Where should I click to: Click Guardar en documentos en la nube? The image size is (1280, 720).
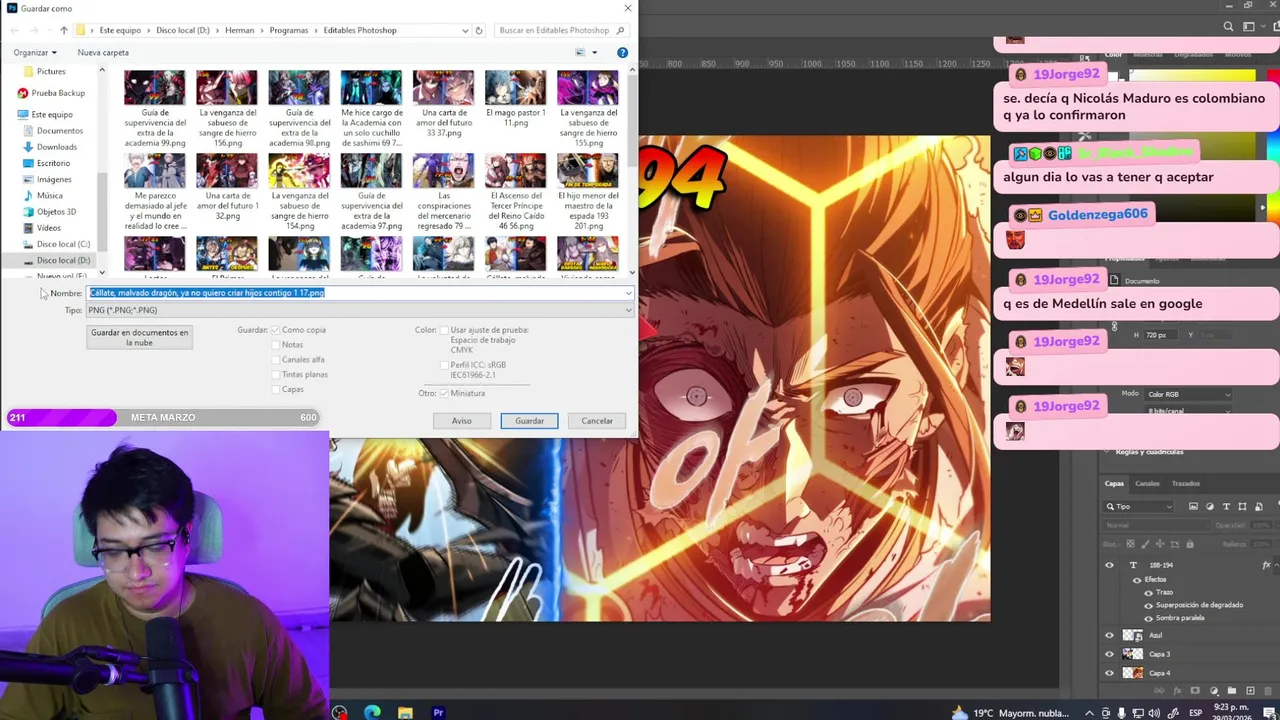140,337
